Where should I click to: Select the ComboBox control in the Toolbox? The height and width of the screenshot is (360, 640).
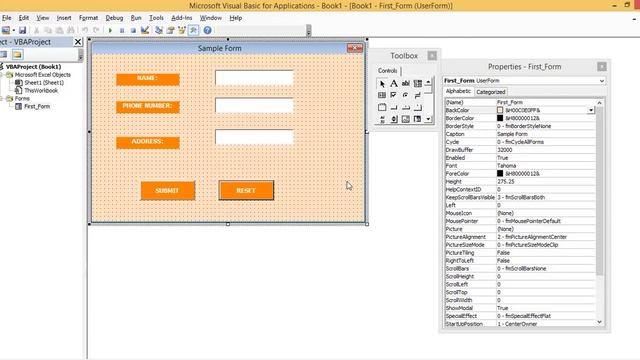[x=418, y=84]
